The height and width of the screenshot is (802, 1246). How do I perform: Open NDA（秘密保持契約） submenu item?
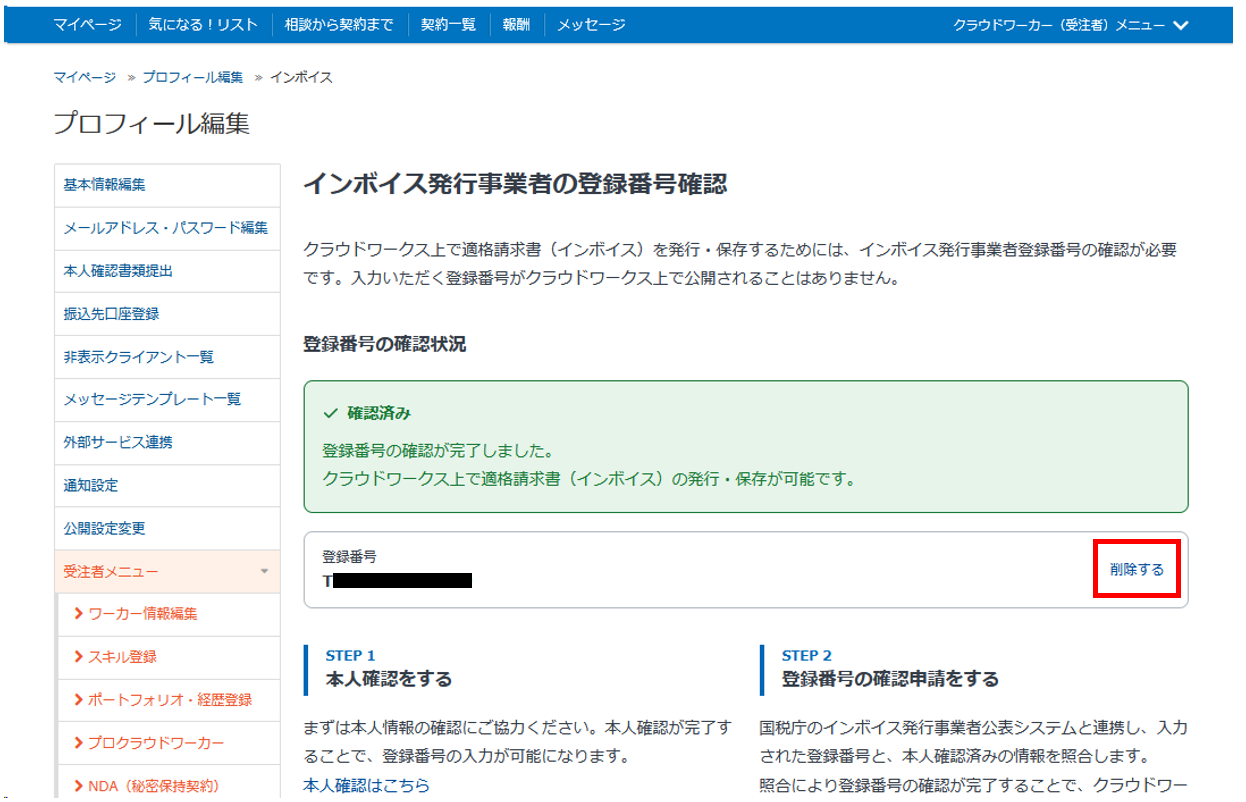tap(169, 785)
